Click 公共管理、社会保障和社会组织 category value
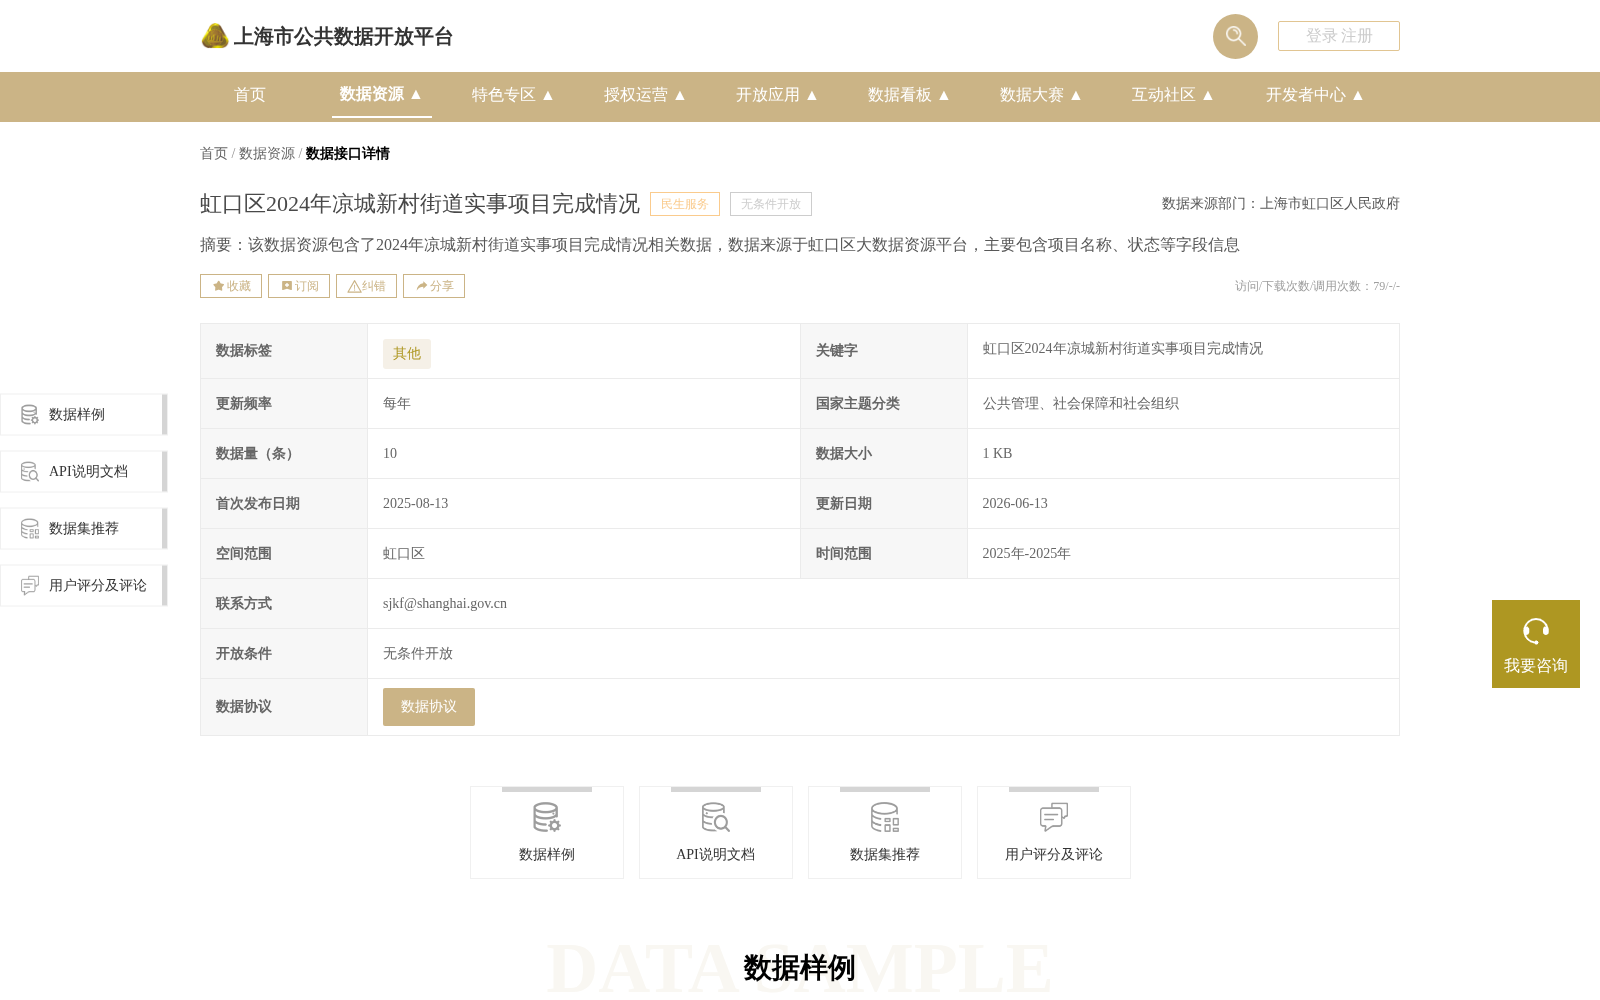Image resolution: width=1600 pixels, height=1000 pixels. (x=1080, y=404)
